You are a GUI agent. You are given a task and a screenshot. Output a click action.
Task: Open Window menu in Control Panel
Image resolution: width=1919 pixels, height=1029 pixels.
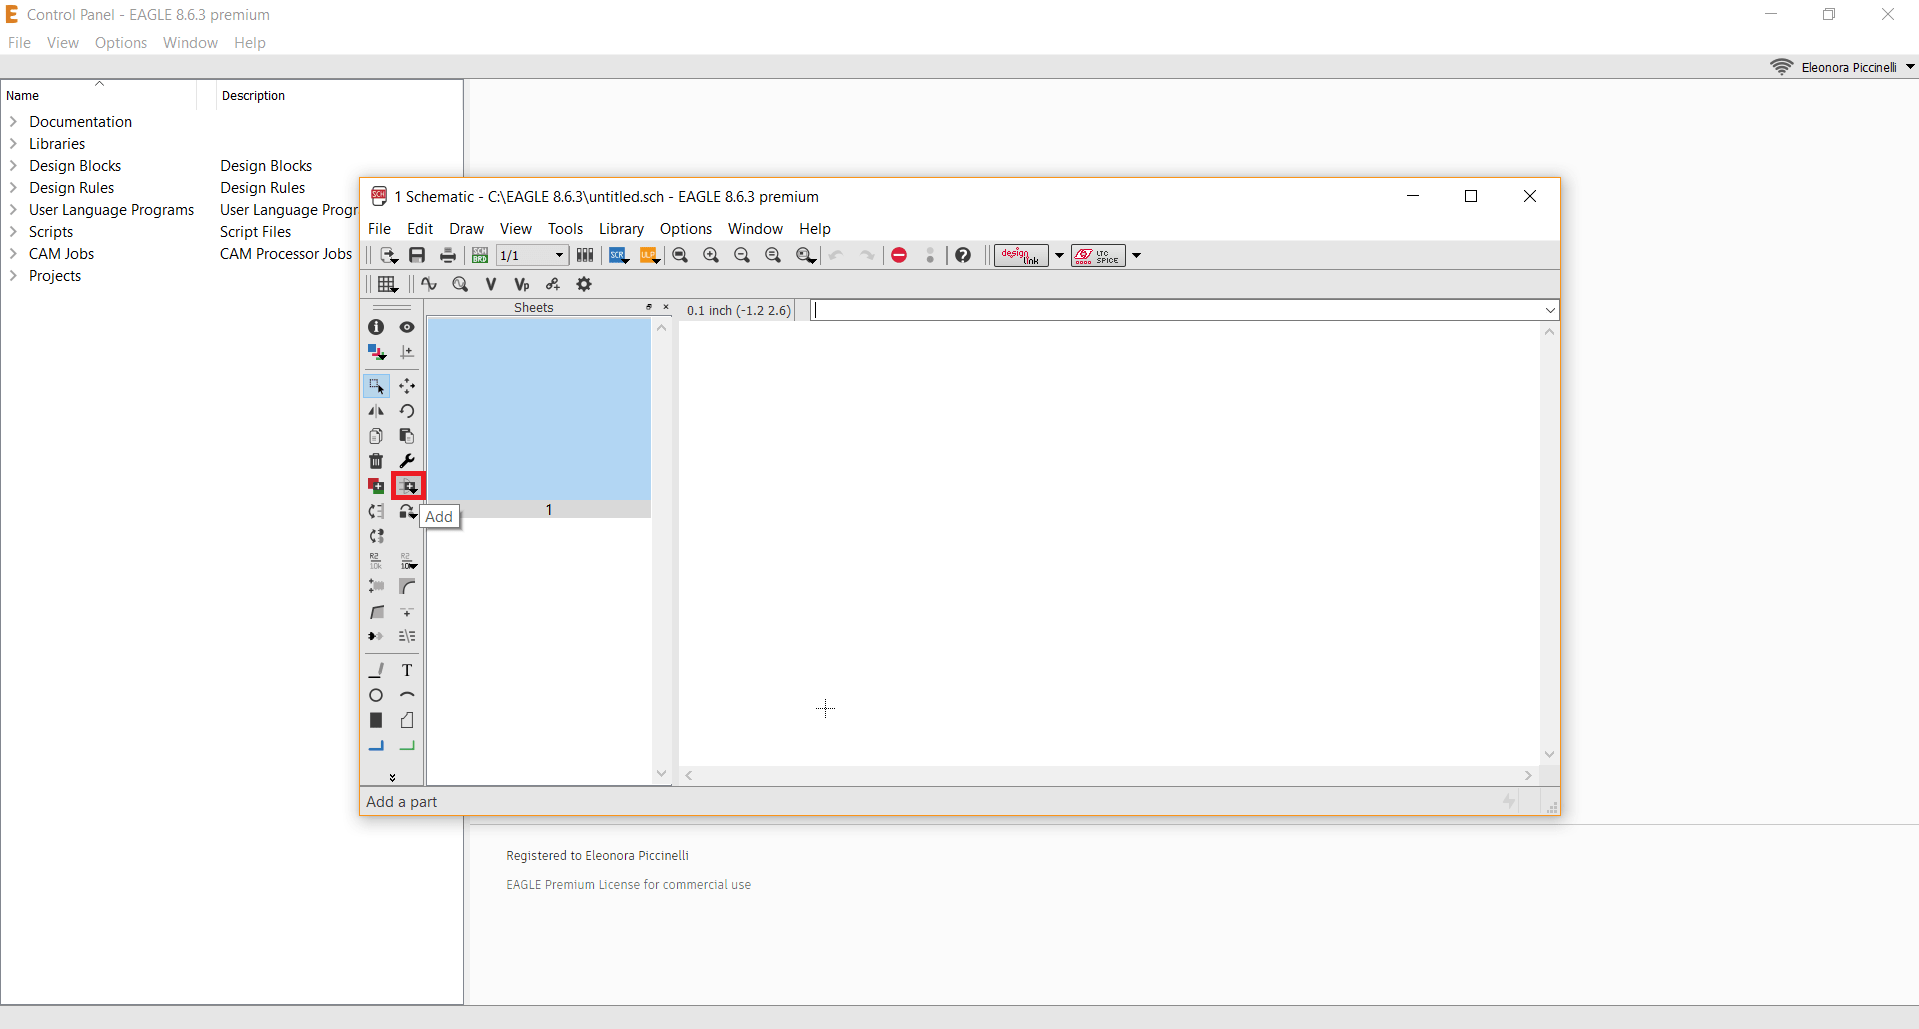(x=190, y=43)
